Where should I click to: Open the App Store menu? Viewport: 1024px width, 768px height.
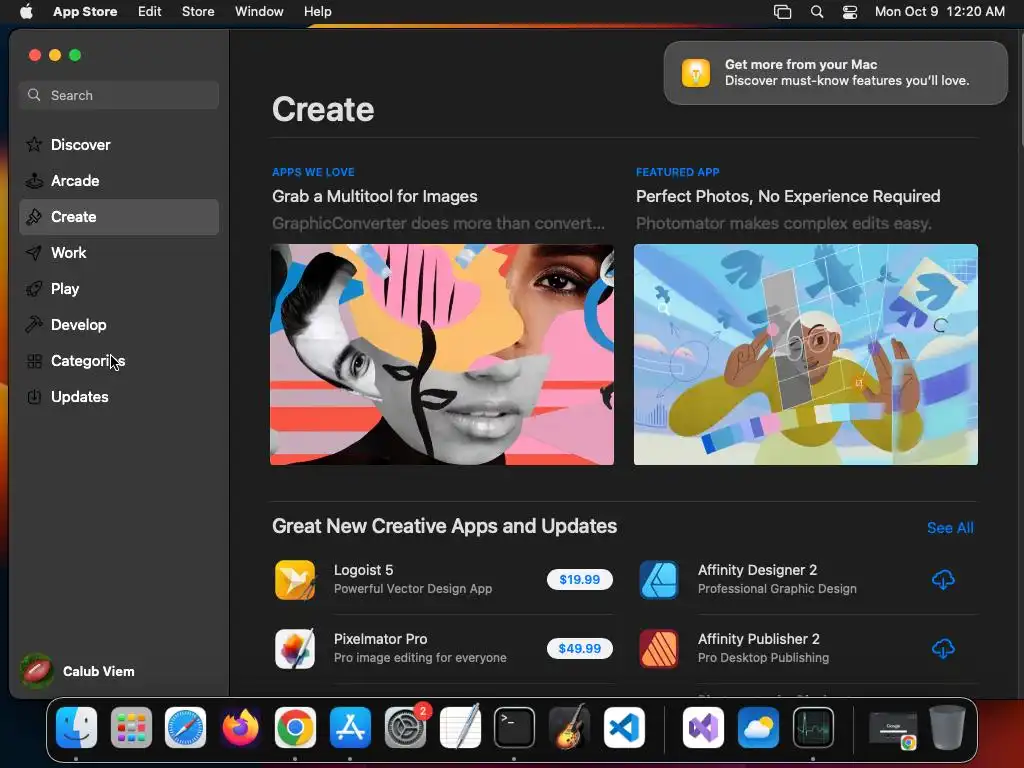[85, 11]
